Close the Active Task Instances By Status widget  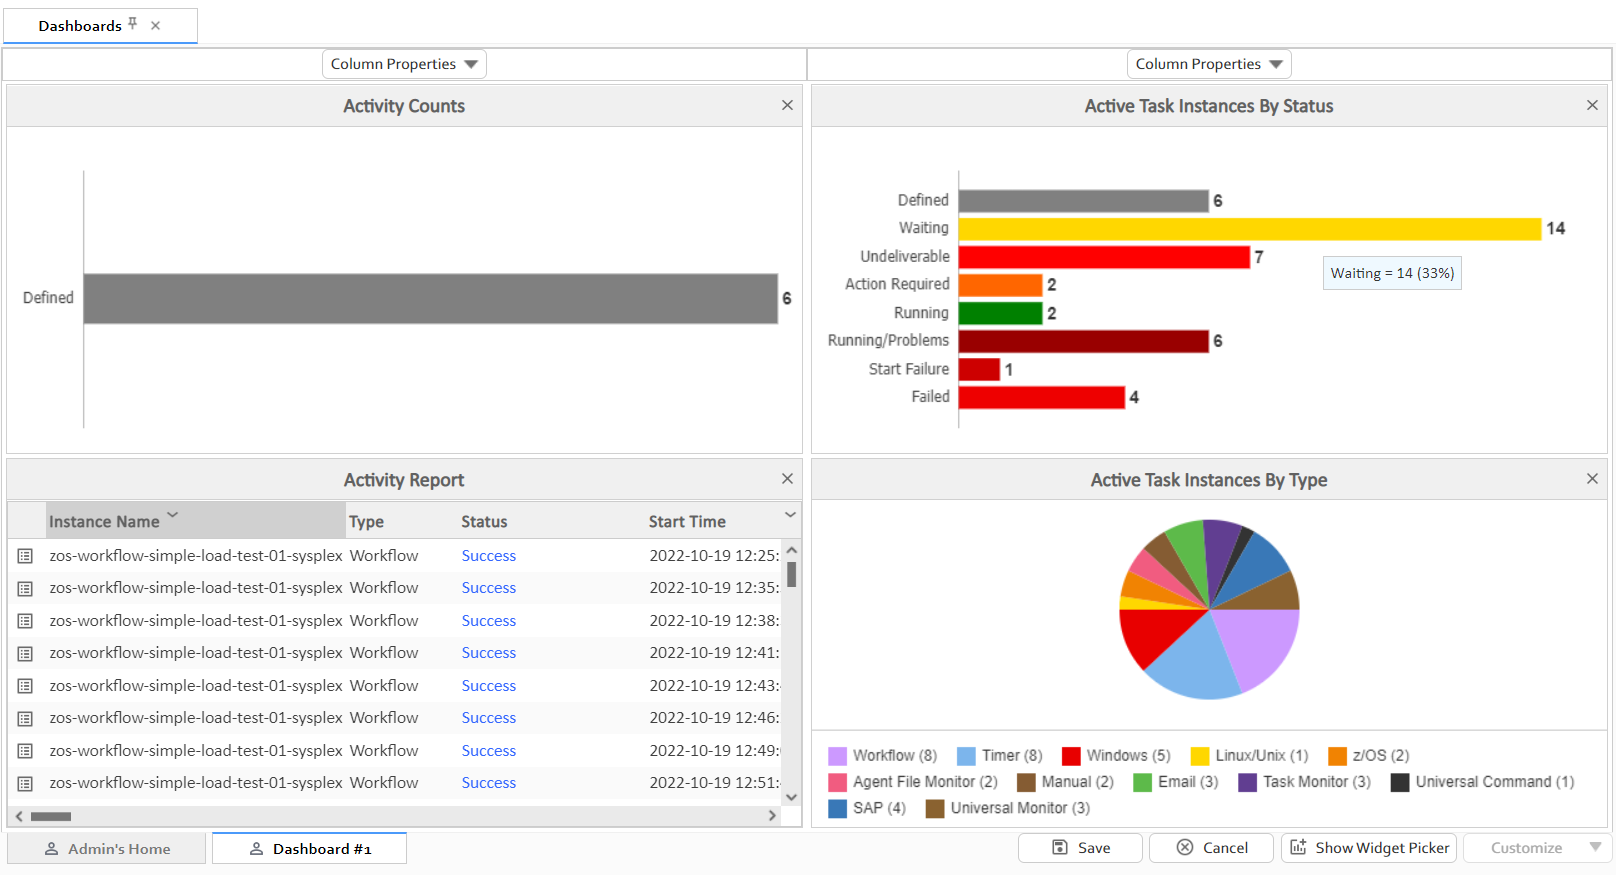[1592, 105]
